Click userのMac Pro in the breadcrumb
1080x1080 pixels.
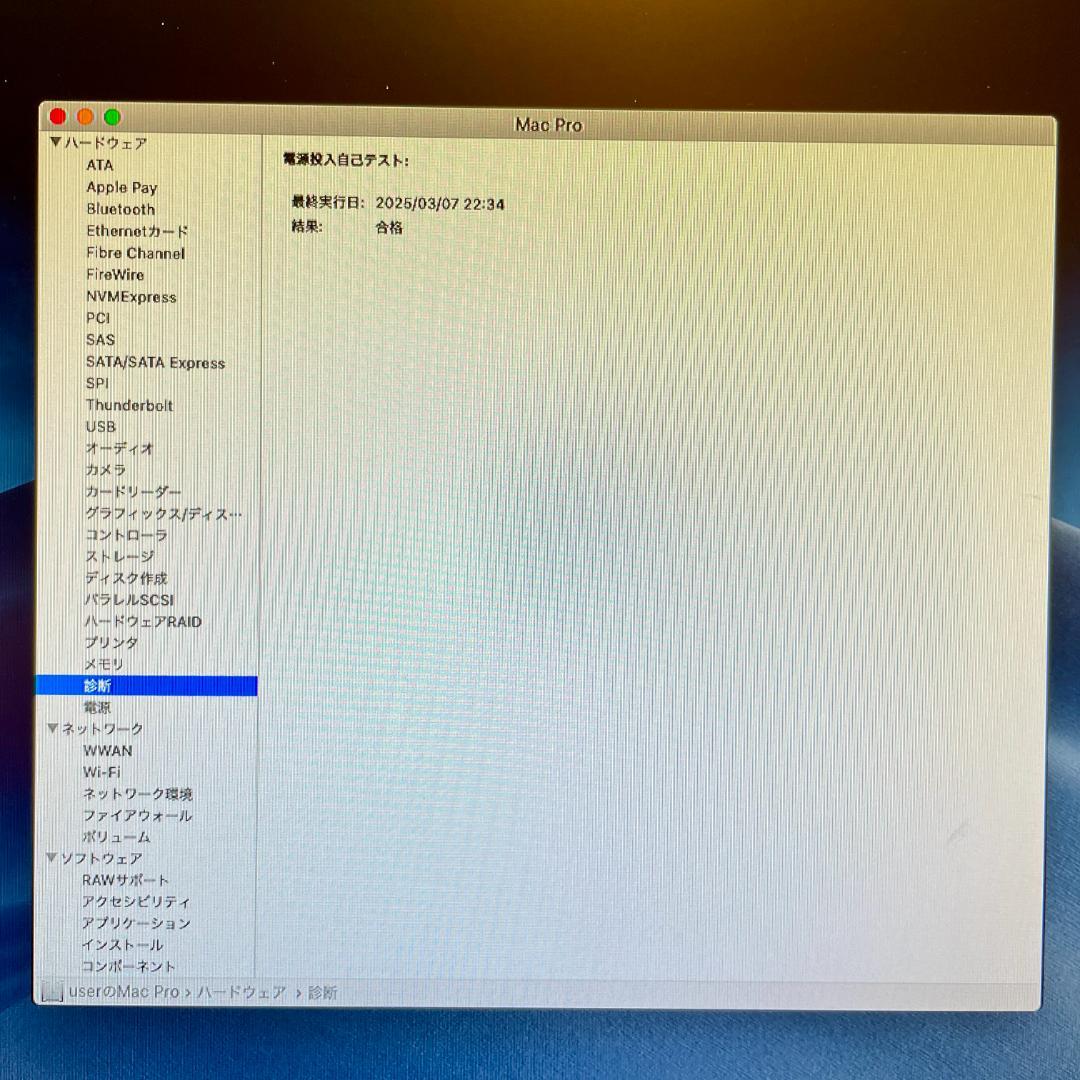[120, 991]
